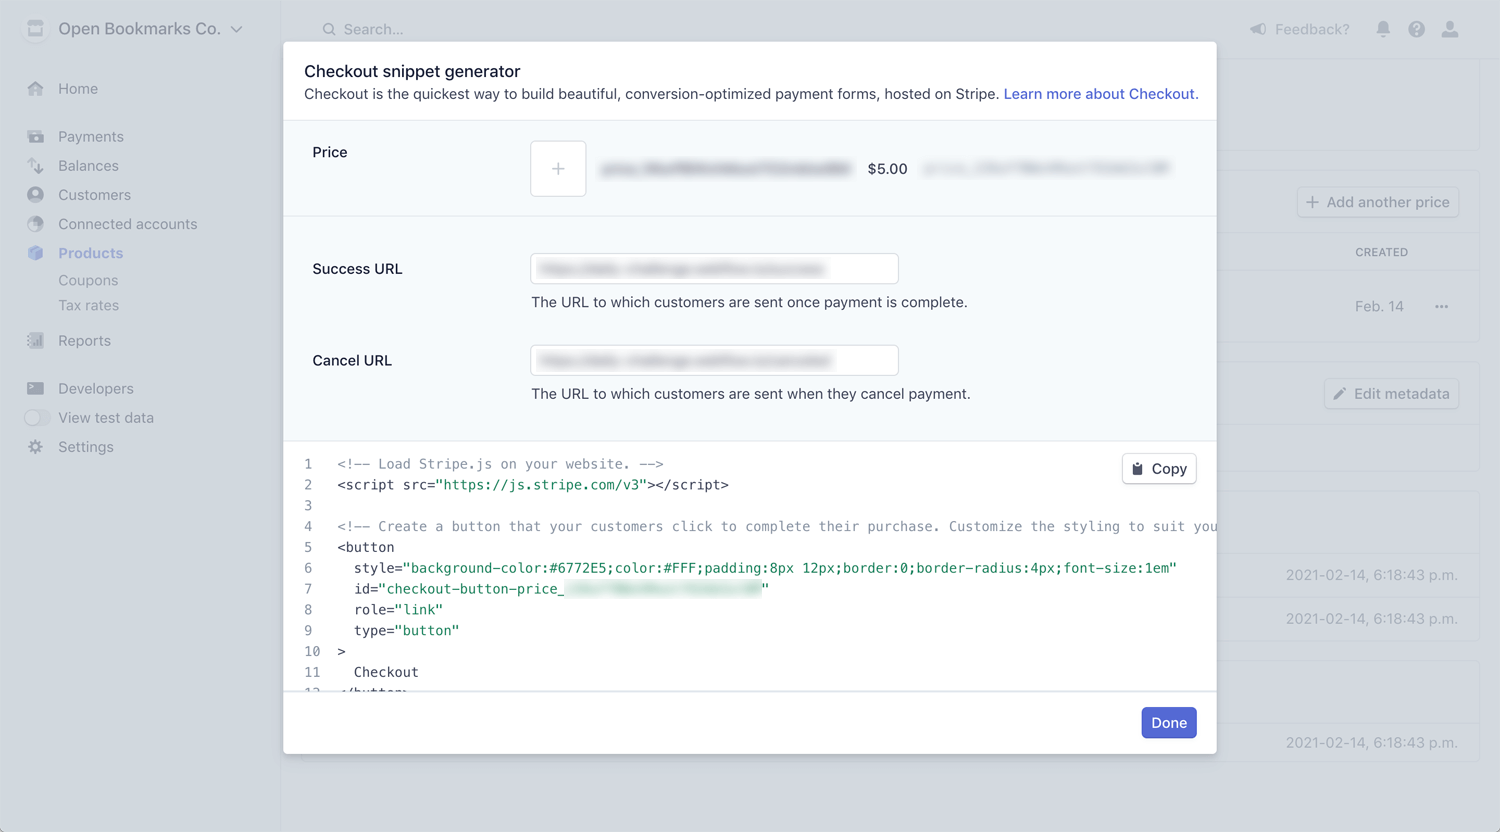The height and width of the screenshot is (832, 1500).
Task: Click the script src stripe.com/v3 code line
Action: pos(533,485)
